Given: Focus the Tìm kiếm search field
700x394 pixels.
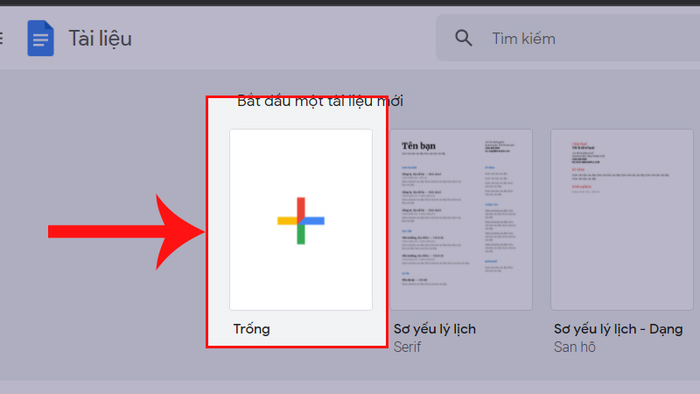Looking at the screenshot, I should pyautogui.click(x=568, y=38).
